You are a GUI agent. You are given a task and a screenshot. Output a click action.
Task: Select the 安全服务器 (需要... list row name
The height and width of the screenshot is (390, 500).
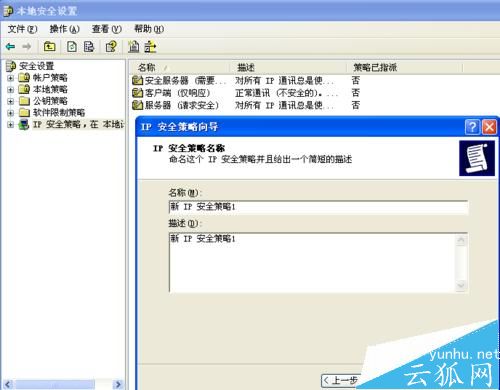[x=185, y=80]
